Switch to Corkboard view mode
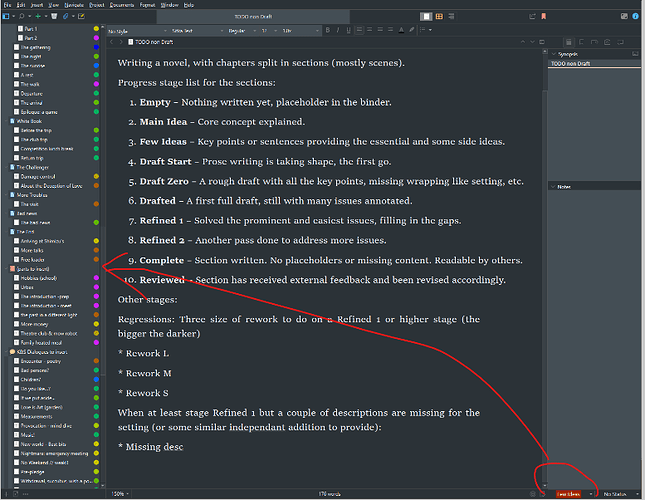Image resolution: width=645 pixels, height=500 pixels. [439, 16]
